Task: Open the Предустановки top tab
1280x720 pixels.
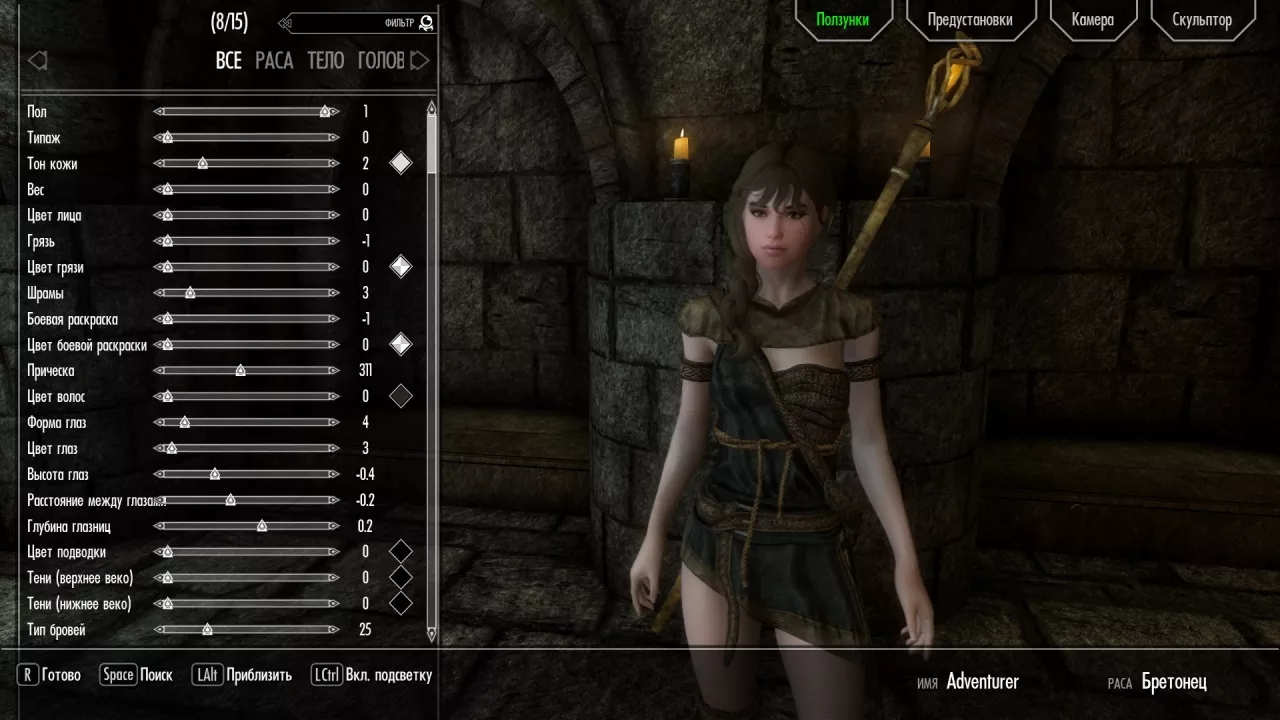Action: click(970, 20)
